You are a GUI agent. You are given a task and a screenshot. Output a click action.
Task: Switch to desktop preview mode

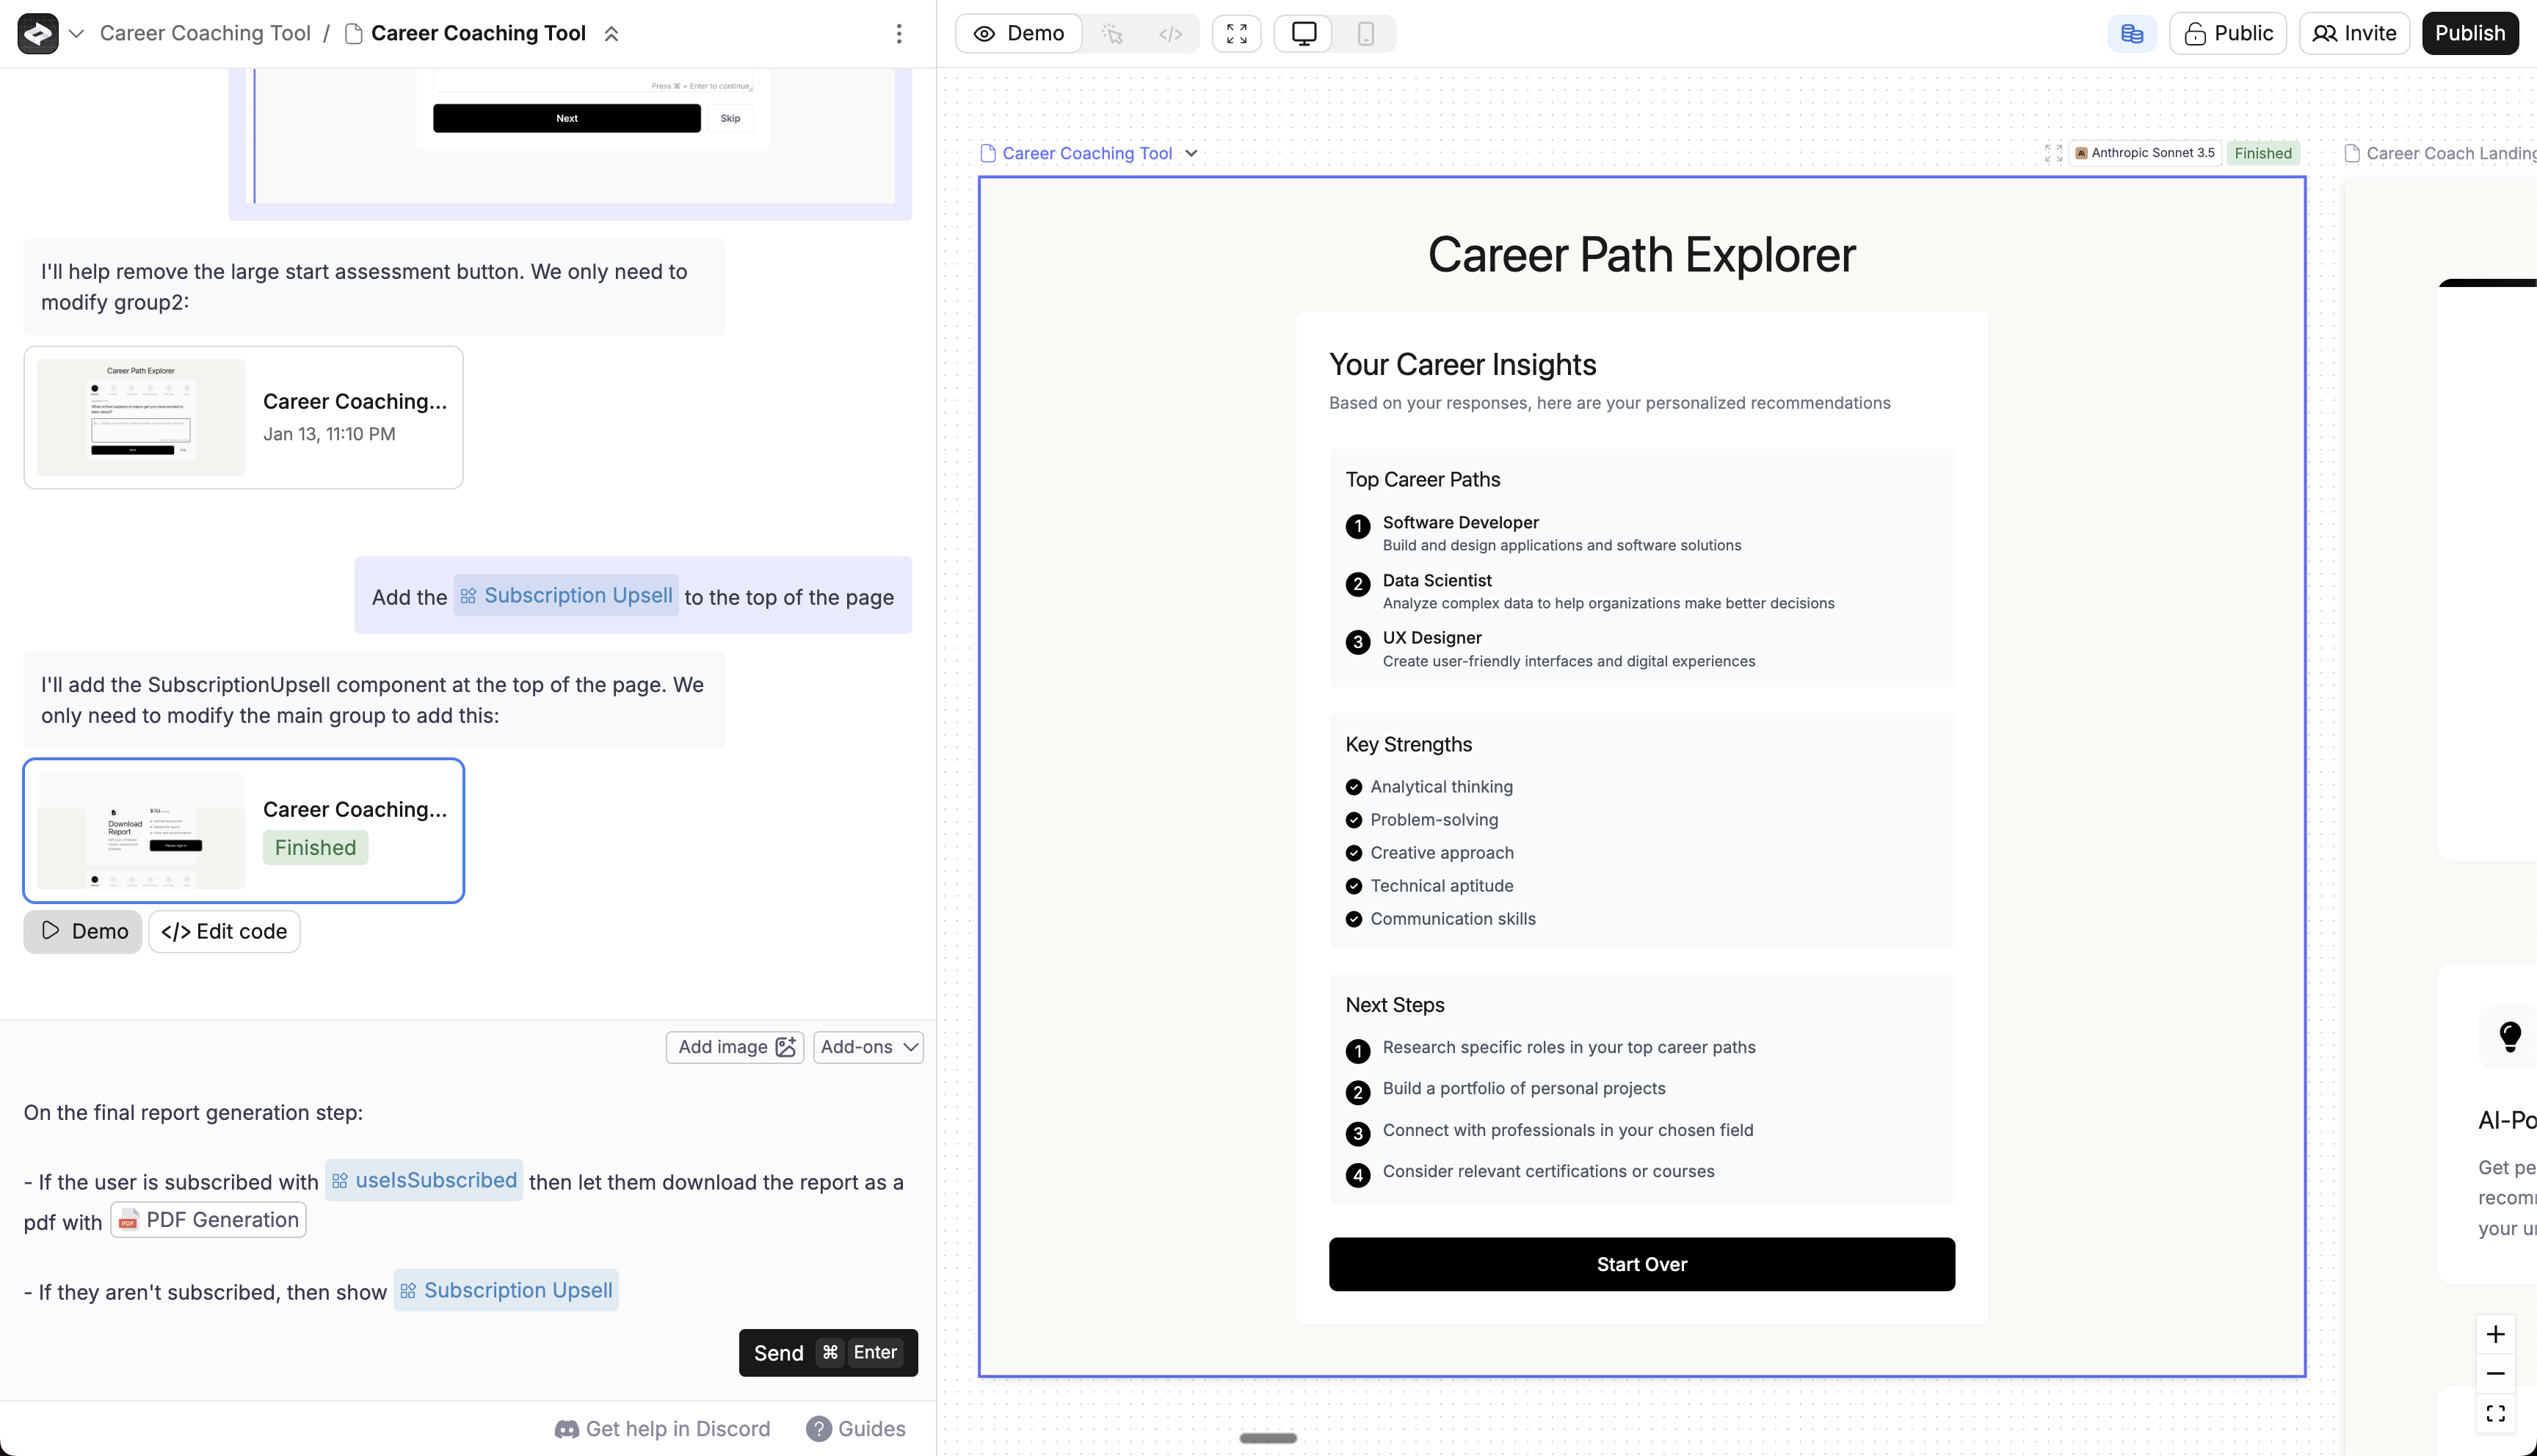pyautogui.click(x=1303, y=34)
